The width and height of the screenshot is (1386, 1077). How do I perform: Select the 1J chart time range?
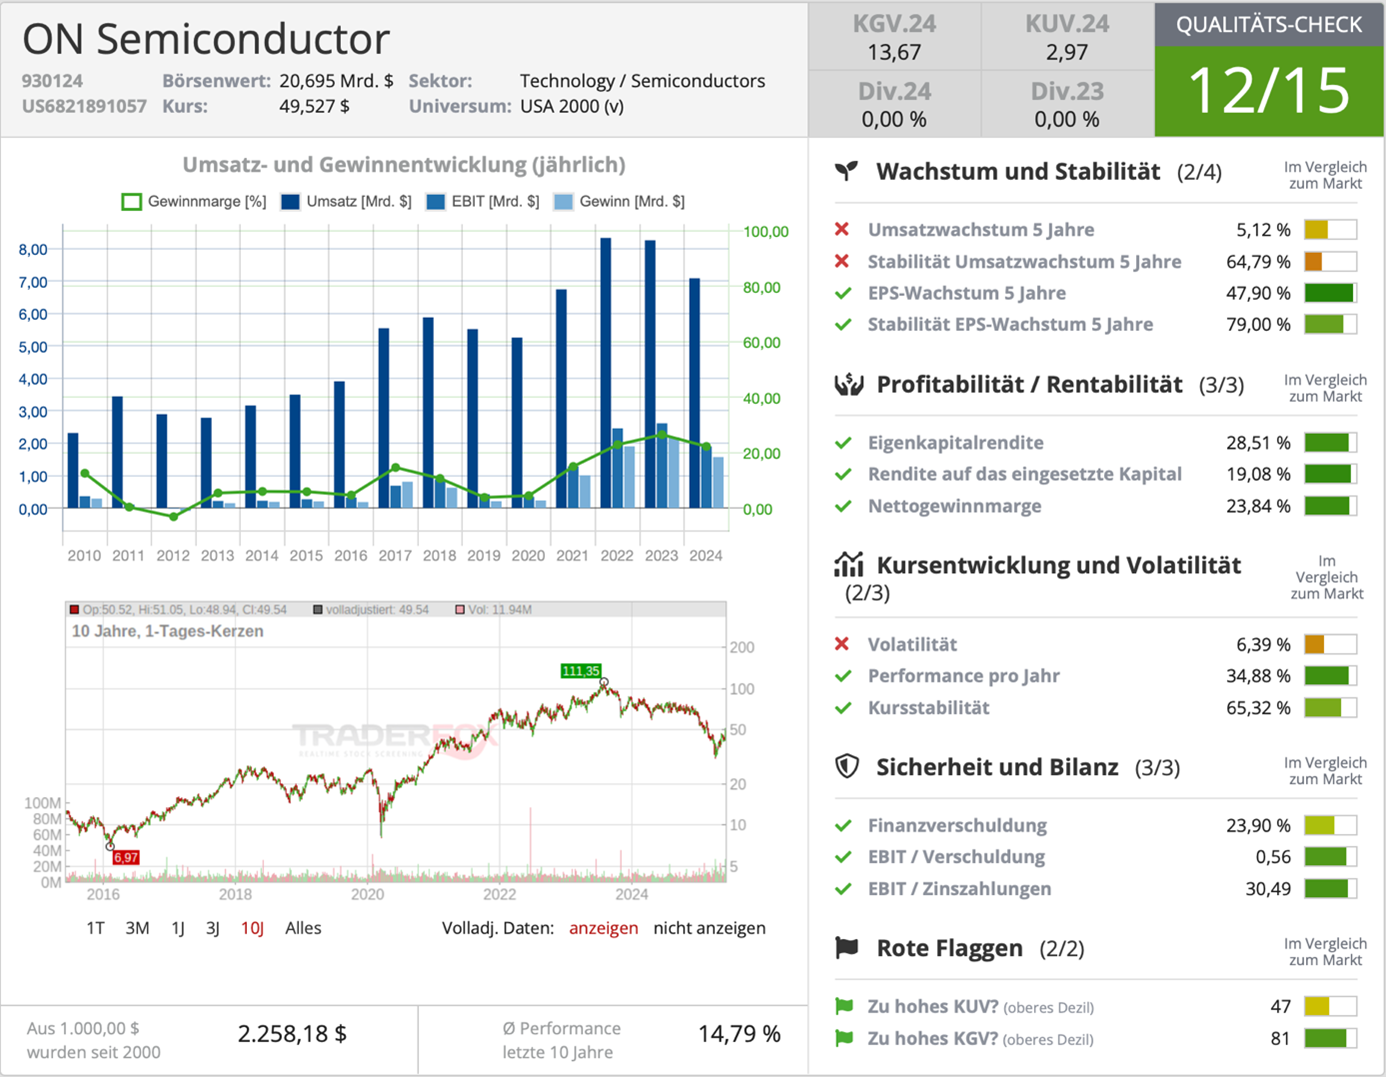tap(178, 928)
